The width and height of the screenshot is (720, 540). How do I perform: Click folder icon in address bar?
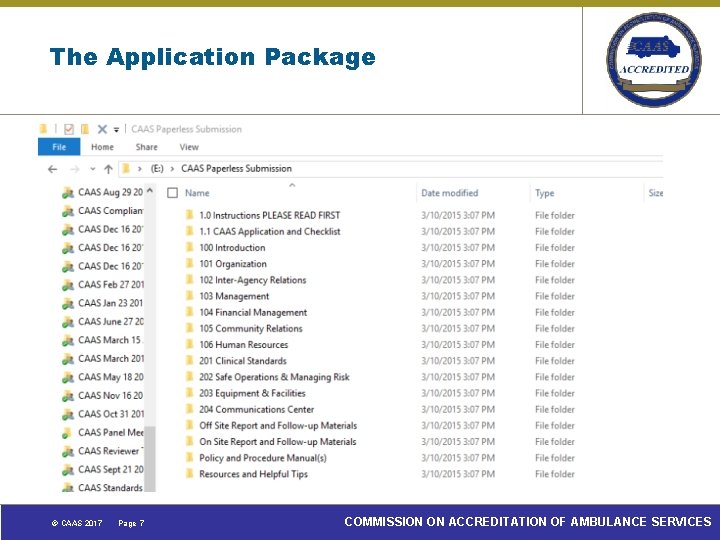[125, 169]
